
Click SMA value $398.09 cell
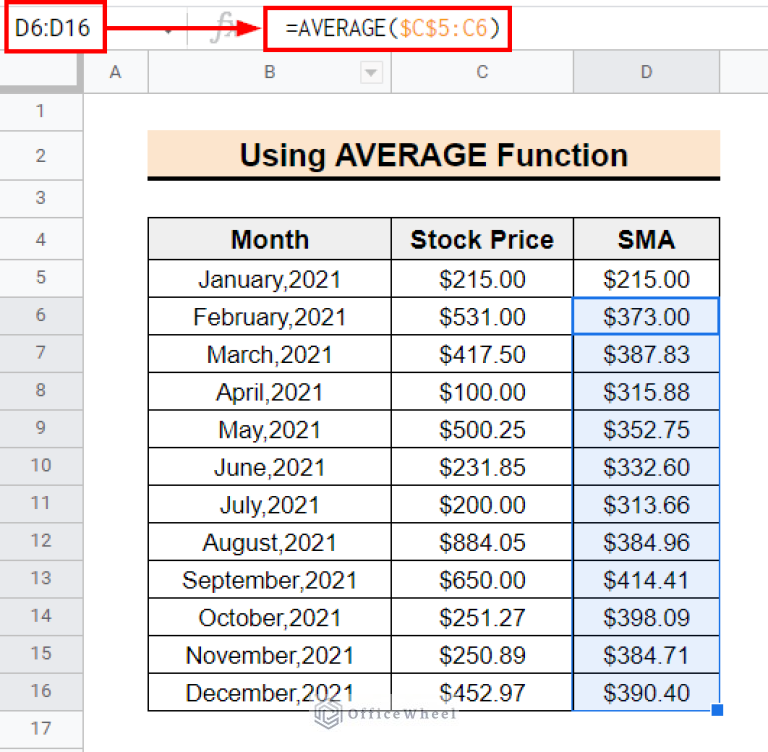point(646,617)
